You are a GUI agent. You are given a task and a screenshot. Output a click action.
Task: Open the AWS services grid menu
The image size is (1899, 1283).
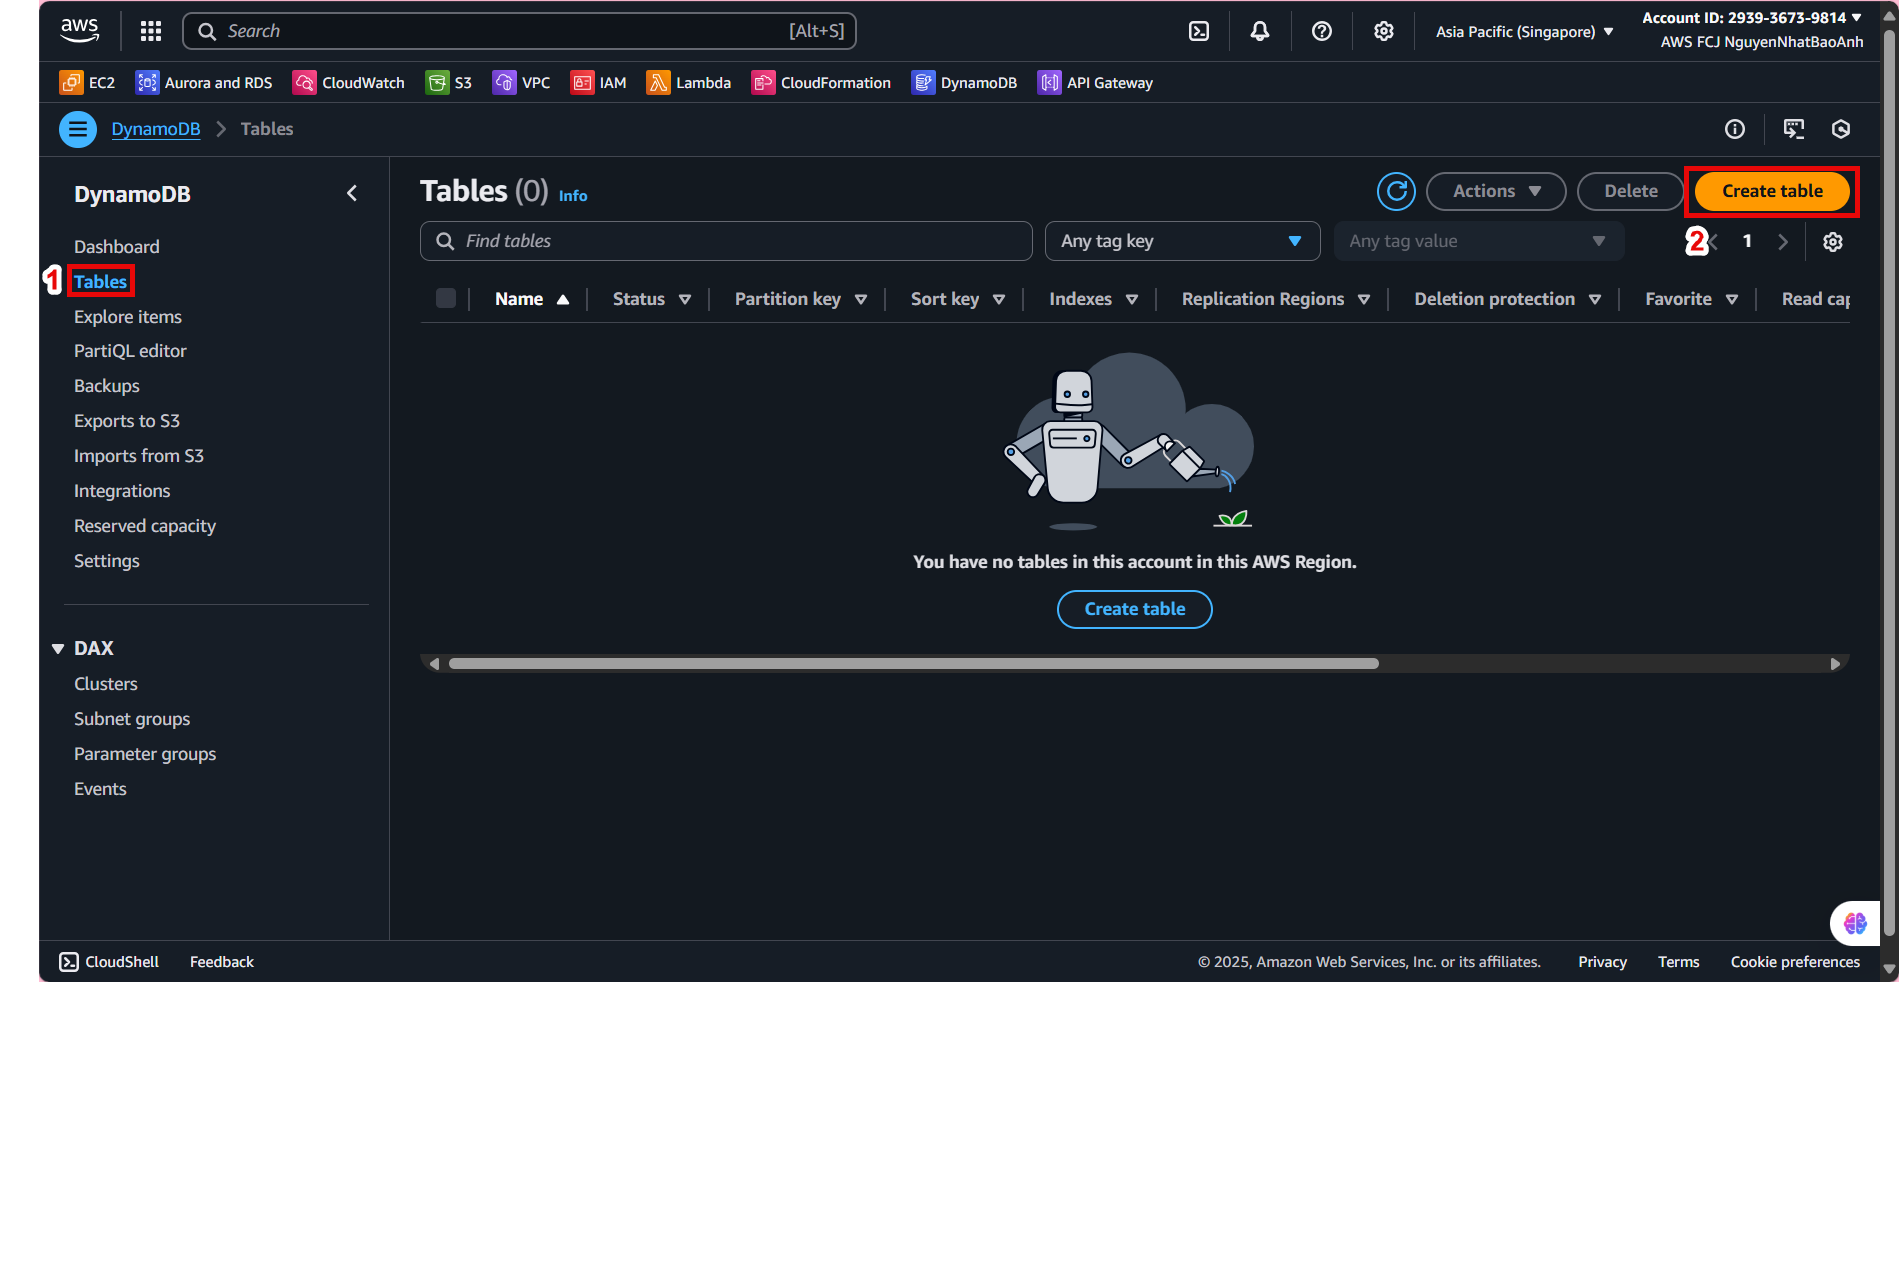pos(151,31)
